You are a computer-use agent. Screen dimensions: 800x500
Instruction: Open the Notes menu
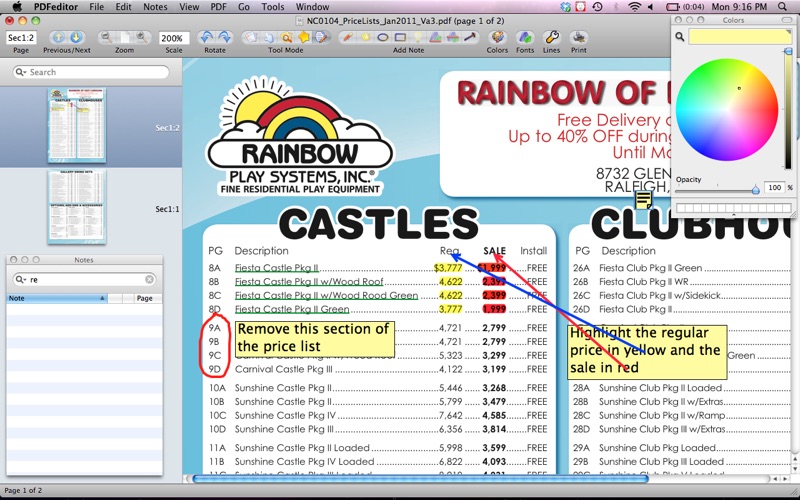155,7
